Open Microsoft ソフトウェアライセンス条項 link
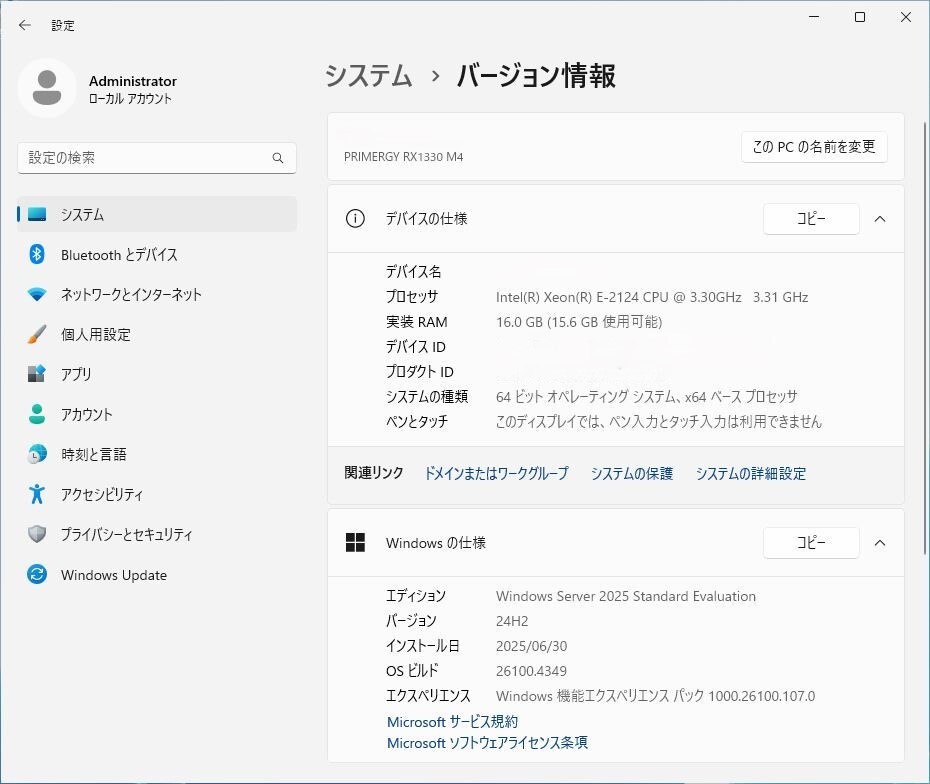Viewport: 930px width, 784px height. point(487,742)
